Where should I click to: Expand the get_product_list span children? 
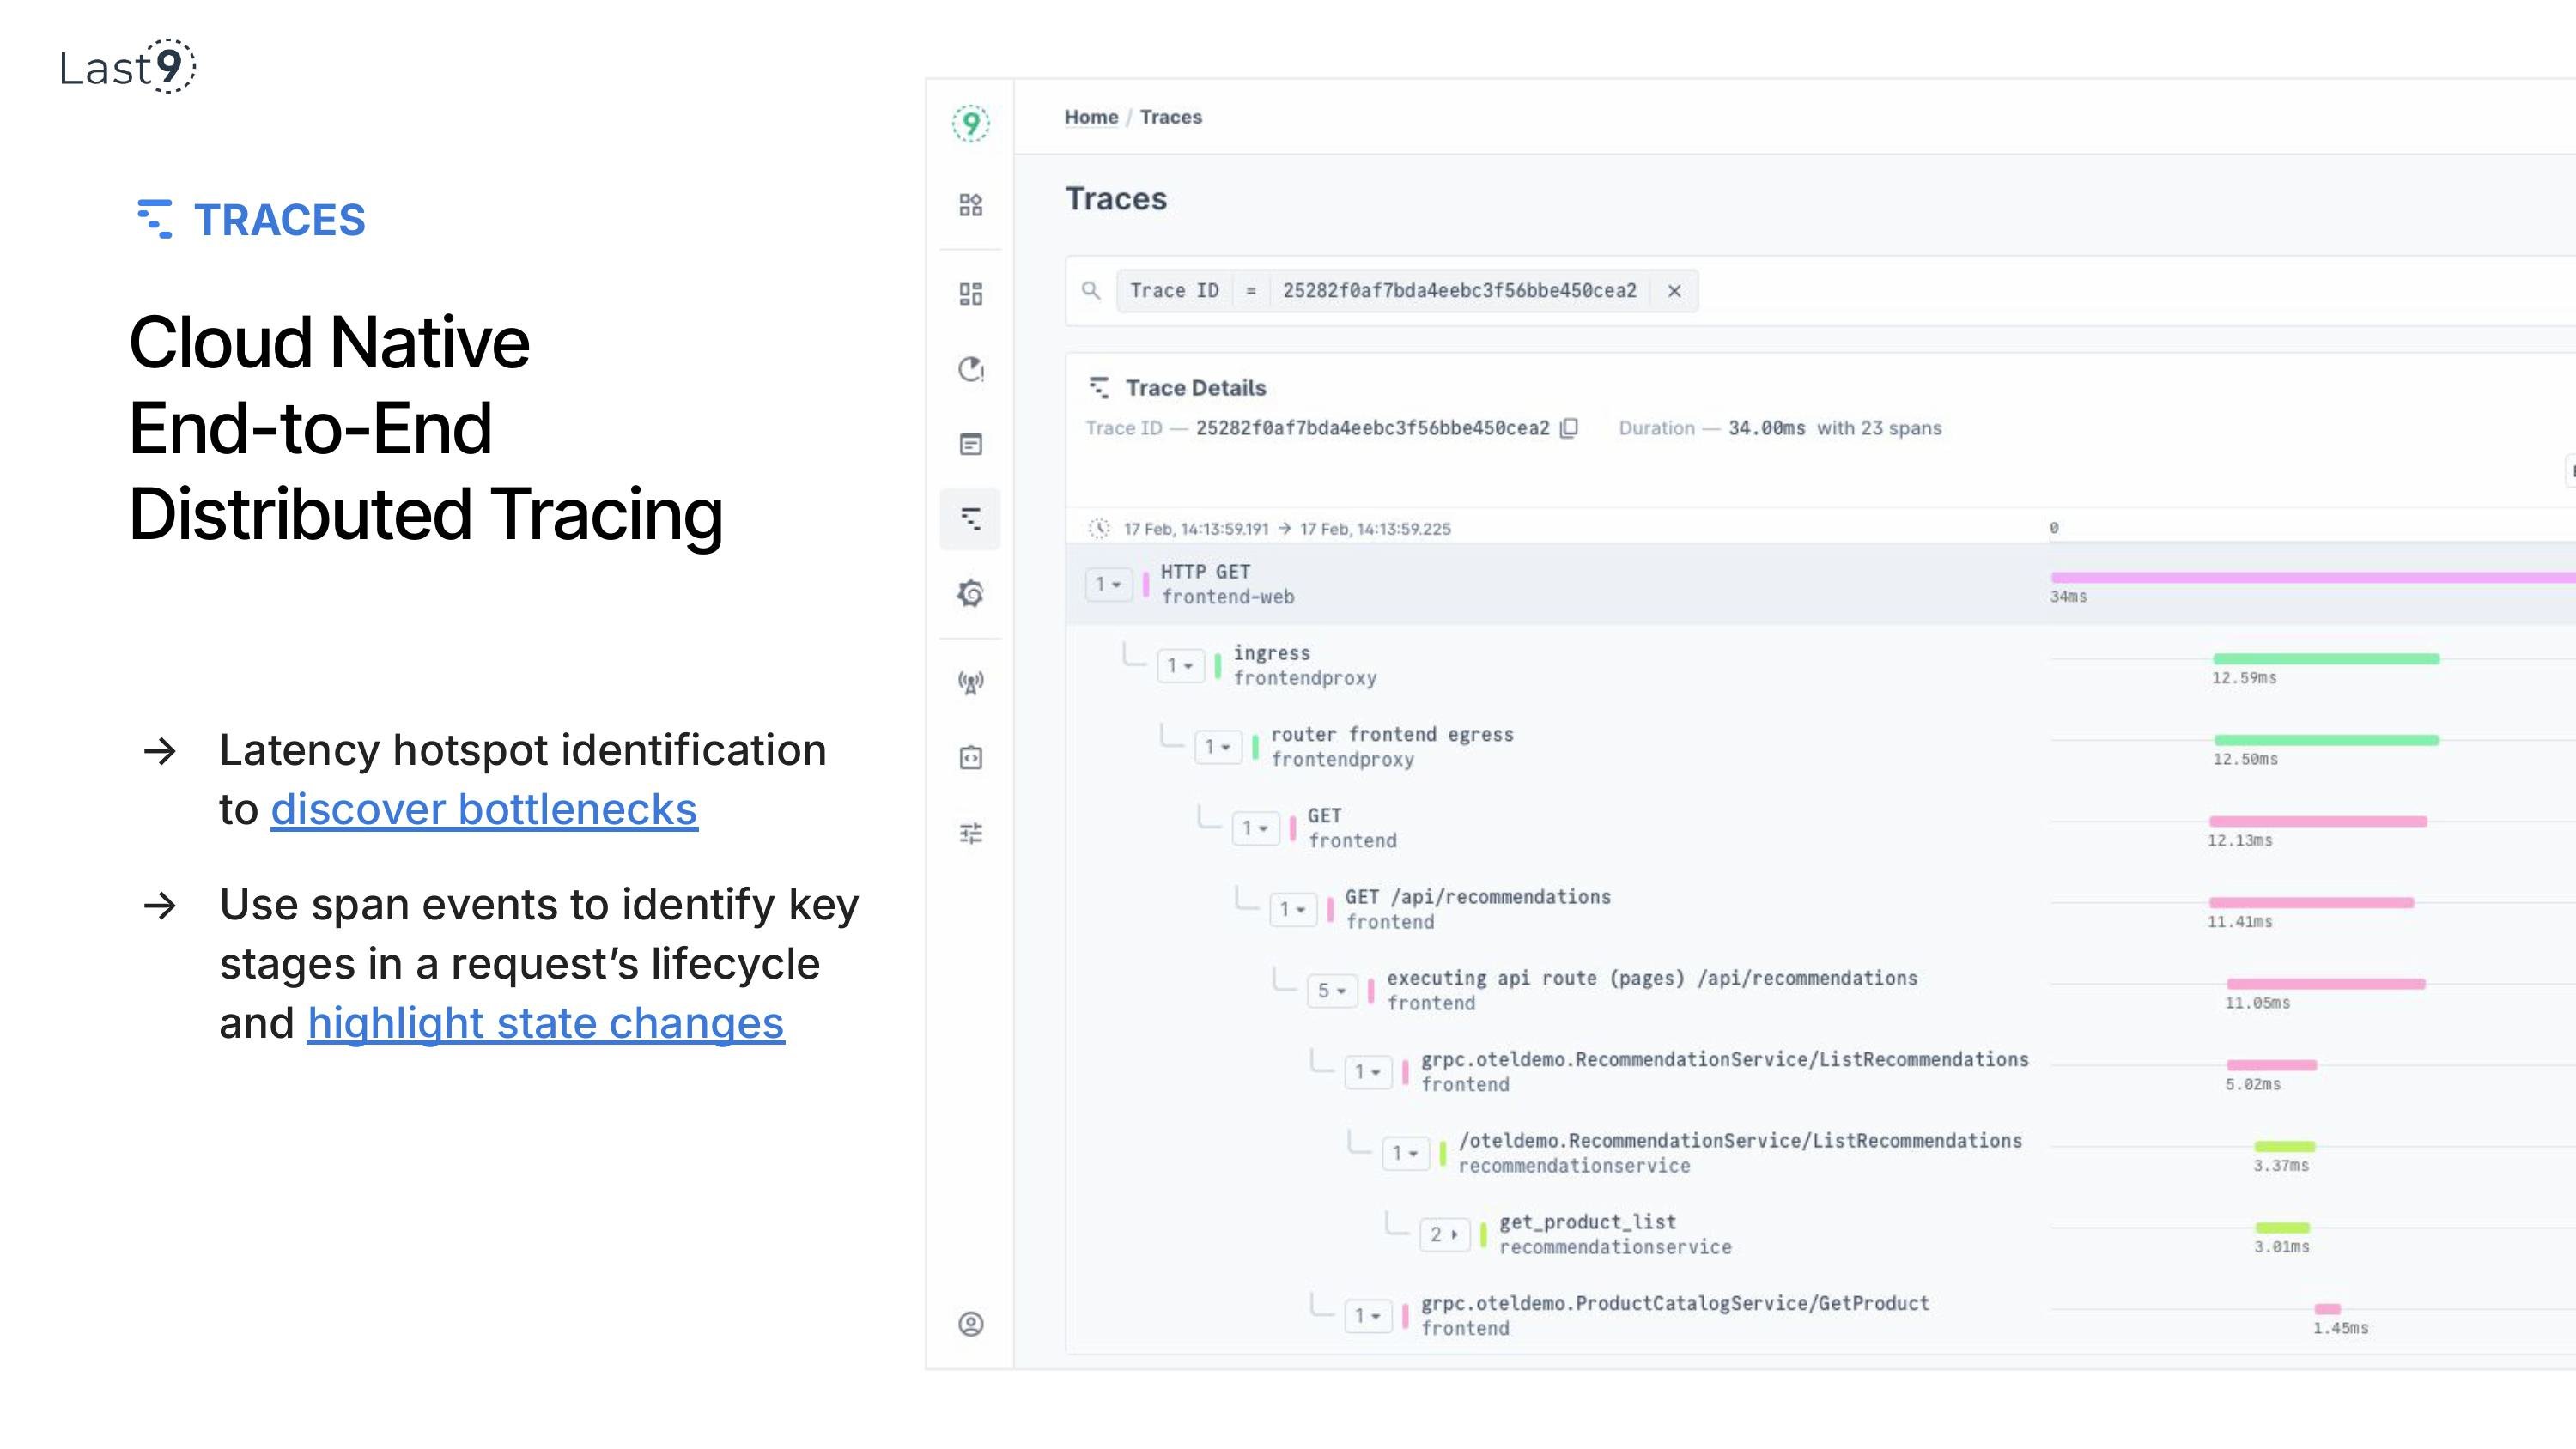[x=1443, y=1235]
